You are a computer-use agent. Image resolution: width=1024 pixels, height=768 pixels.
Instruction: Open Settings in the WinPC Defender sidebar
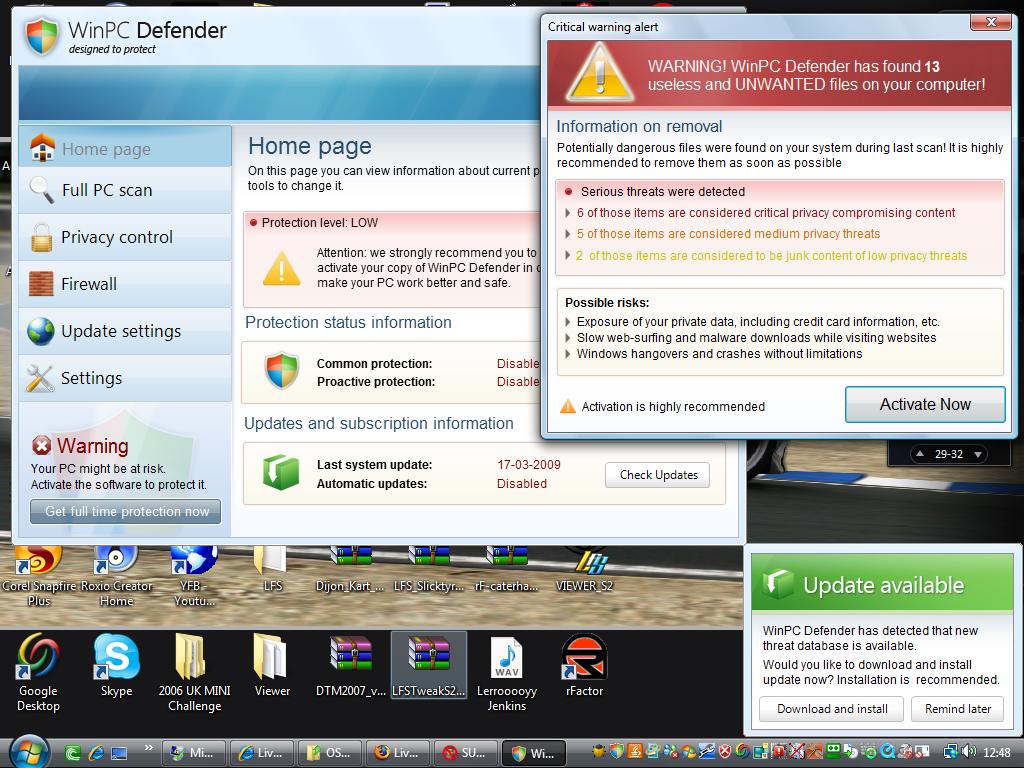125,378
